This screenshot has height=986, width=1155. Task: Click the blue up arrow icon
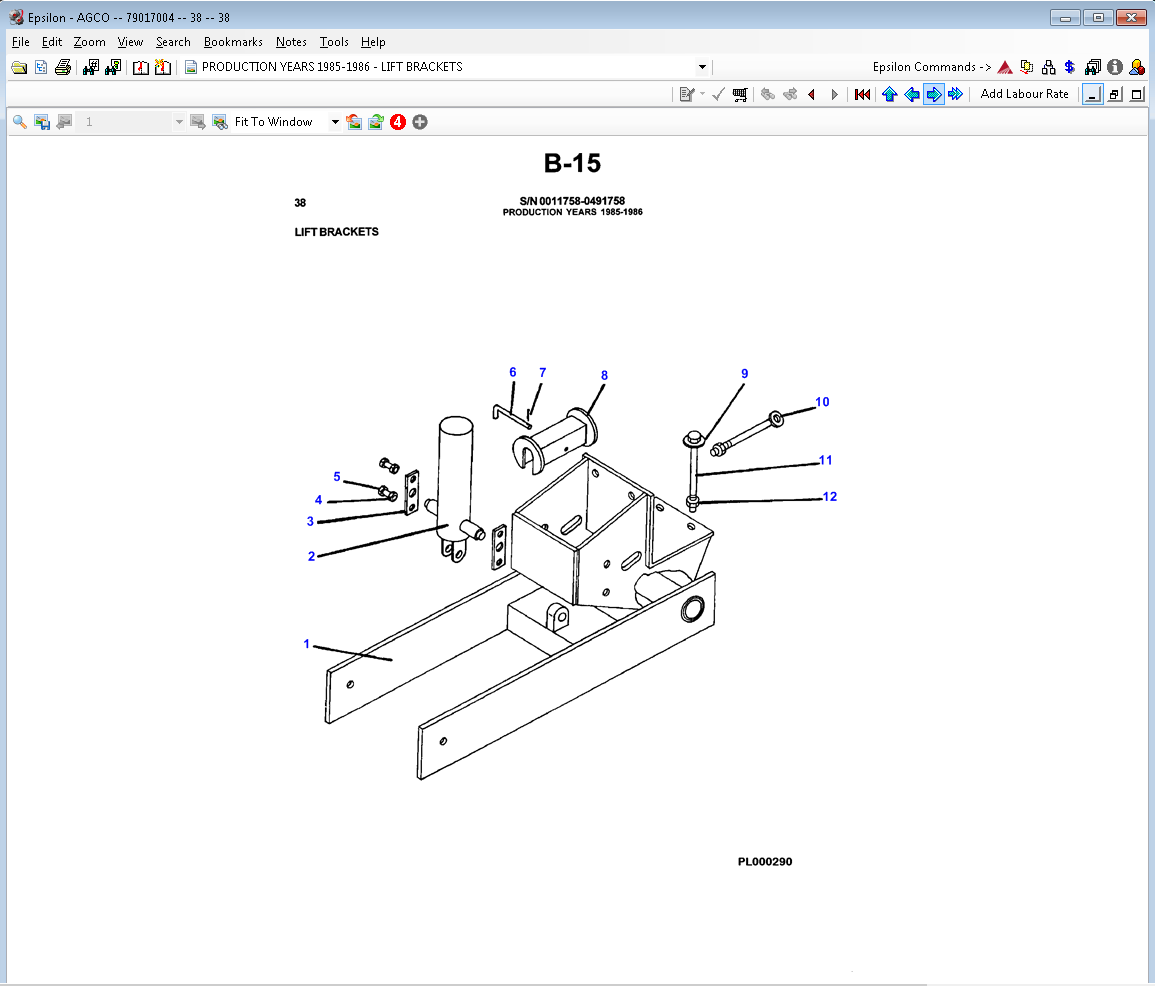pyautogui.click(x=889, y=94)
